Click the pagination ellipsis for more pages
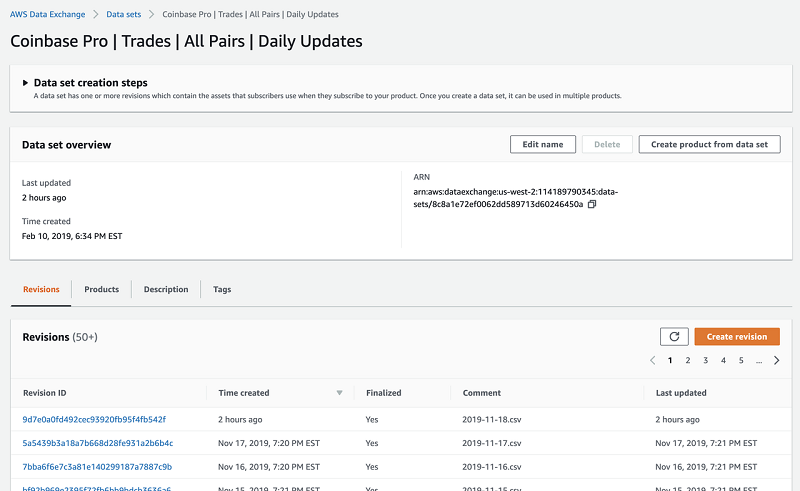The width and height of the screenshot is (800, 491). click(759, 360)
